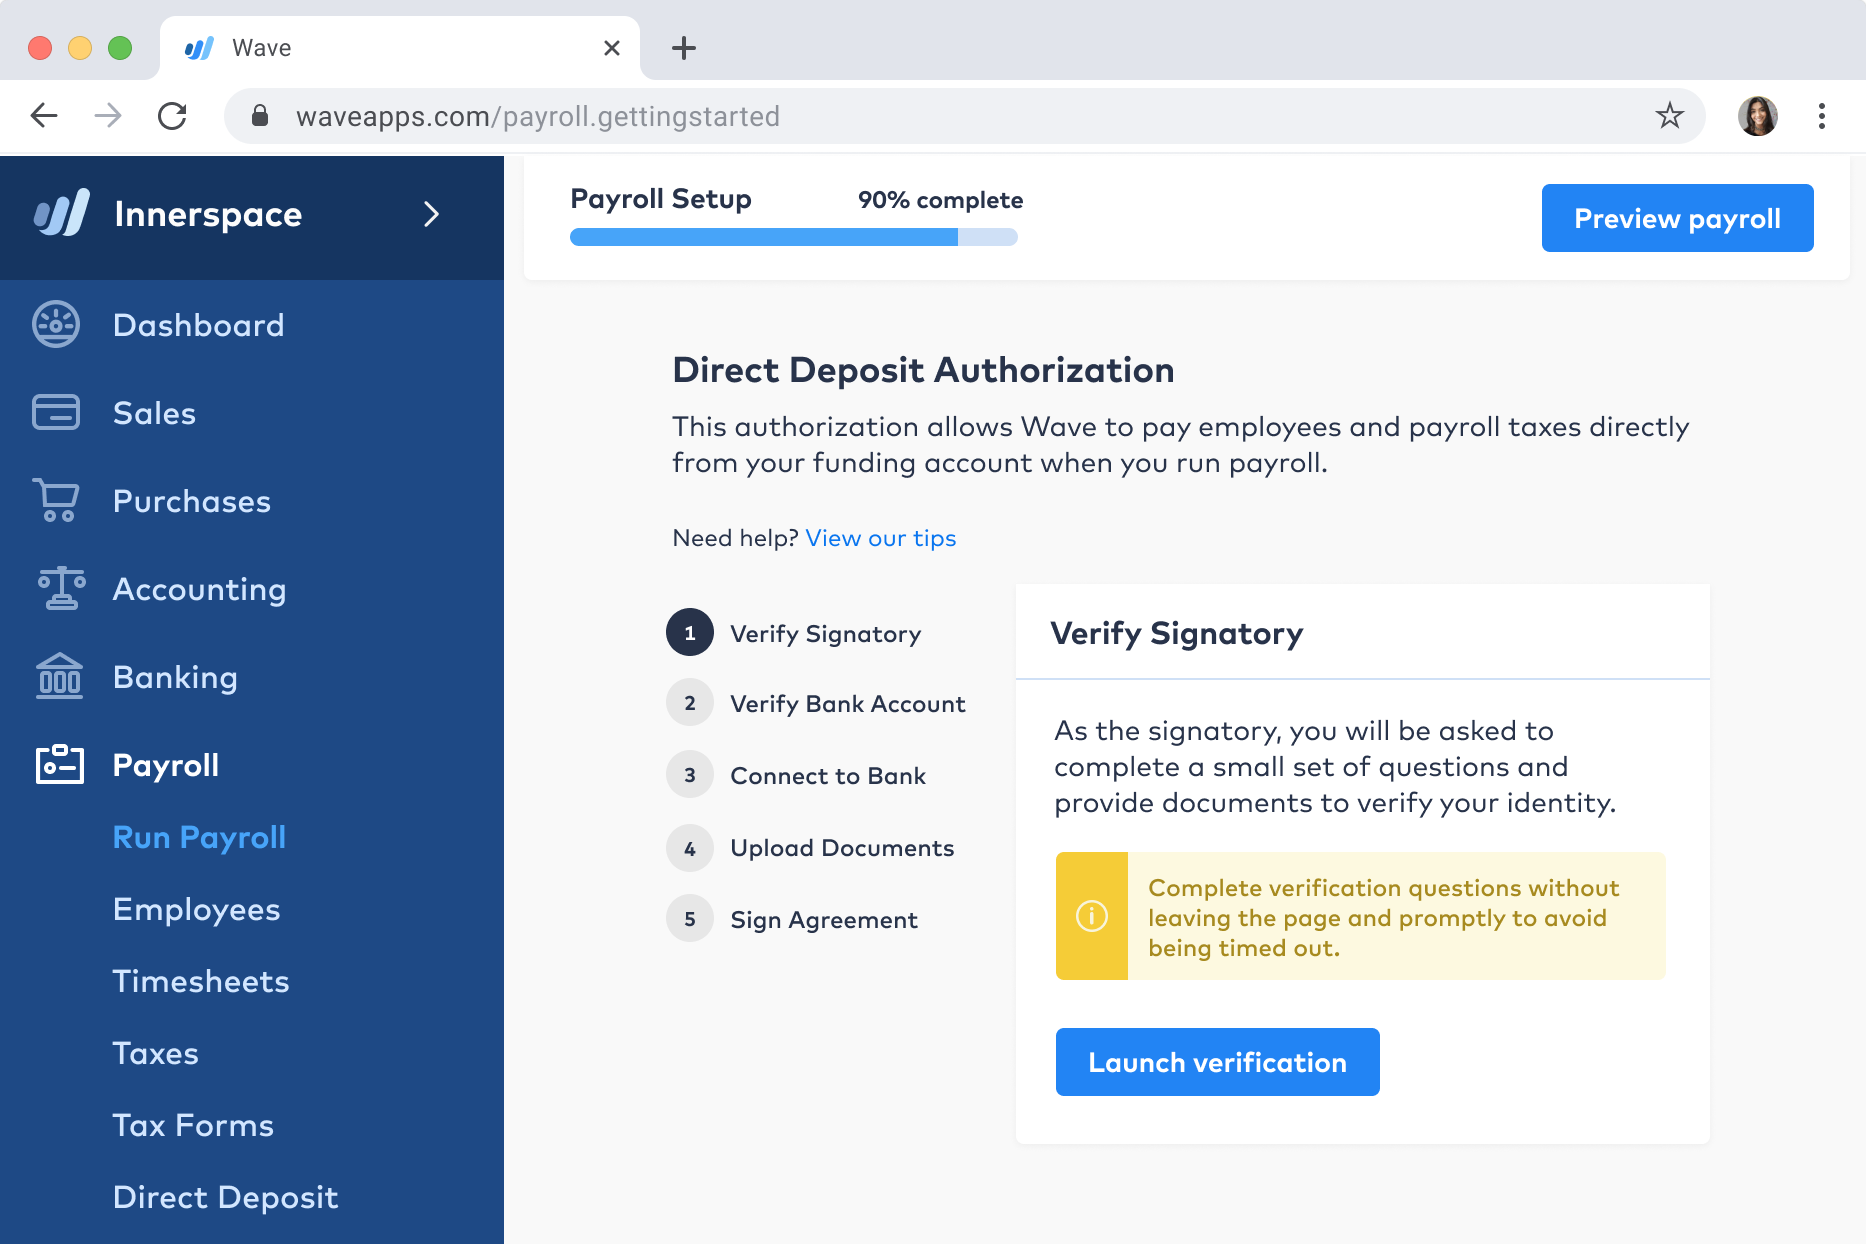This screenshot has width=1866, height=1244.
Task: Click the Wave logo beside Innerspace
Action: (62, 213)
